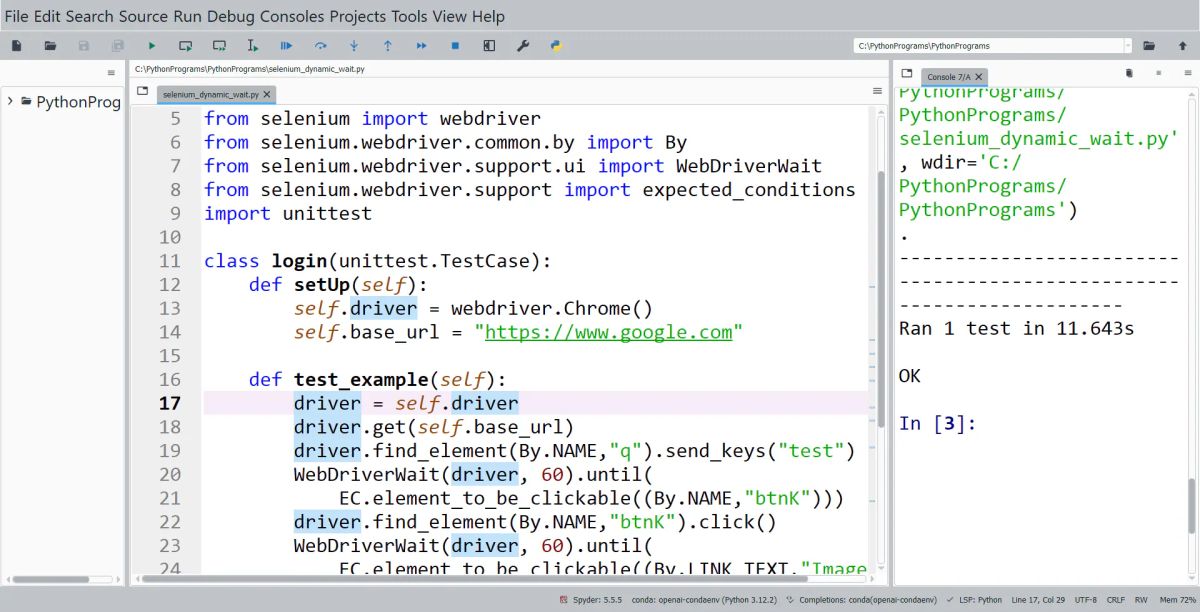The height and width of the screenshot is (612, 1200).
Task: Click Mem 72% status indicator
Action: 1178,600
